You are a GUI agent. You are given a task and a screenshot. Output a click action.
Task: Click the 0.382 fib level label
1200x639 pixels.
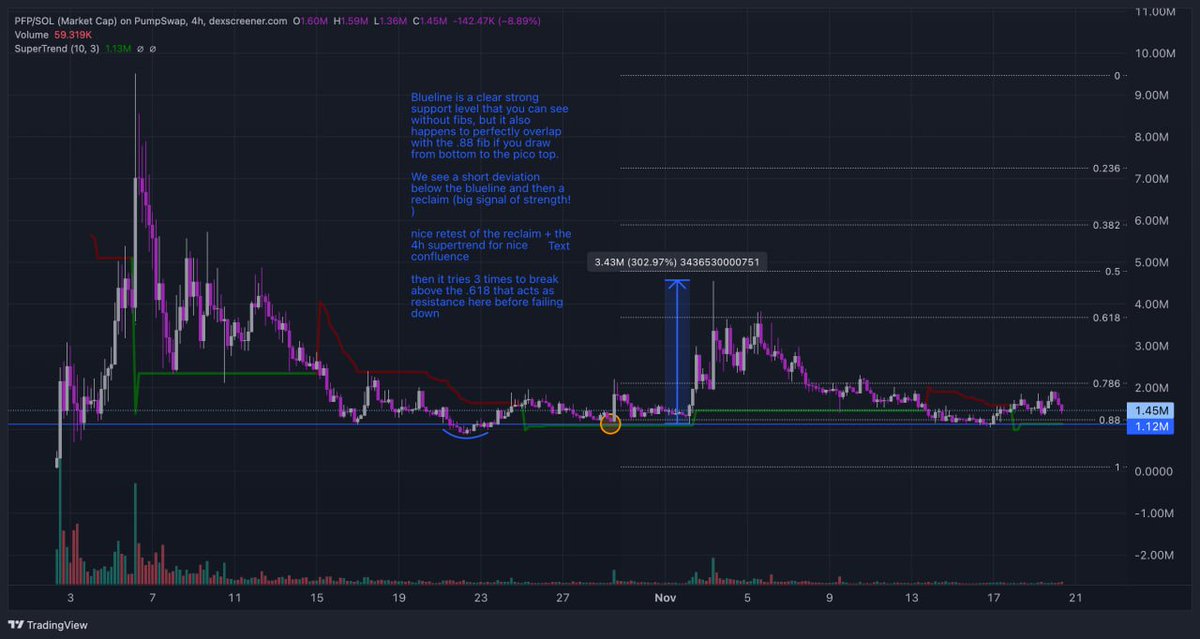[x=1105, y=225]
